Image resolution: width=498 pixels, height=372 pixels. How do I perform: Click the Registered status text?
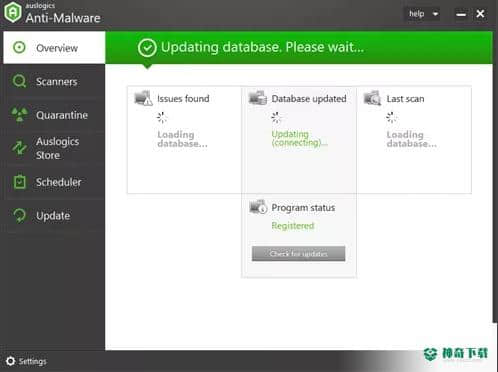293,226
